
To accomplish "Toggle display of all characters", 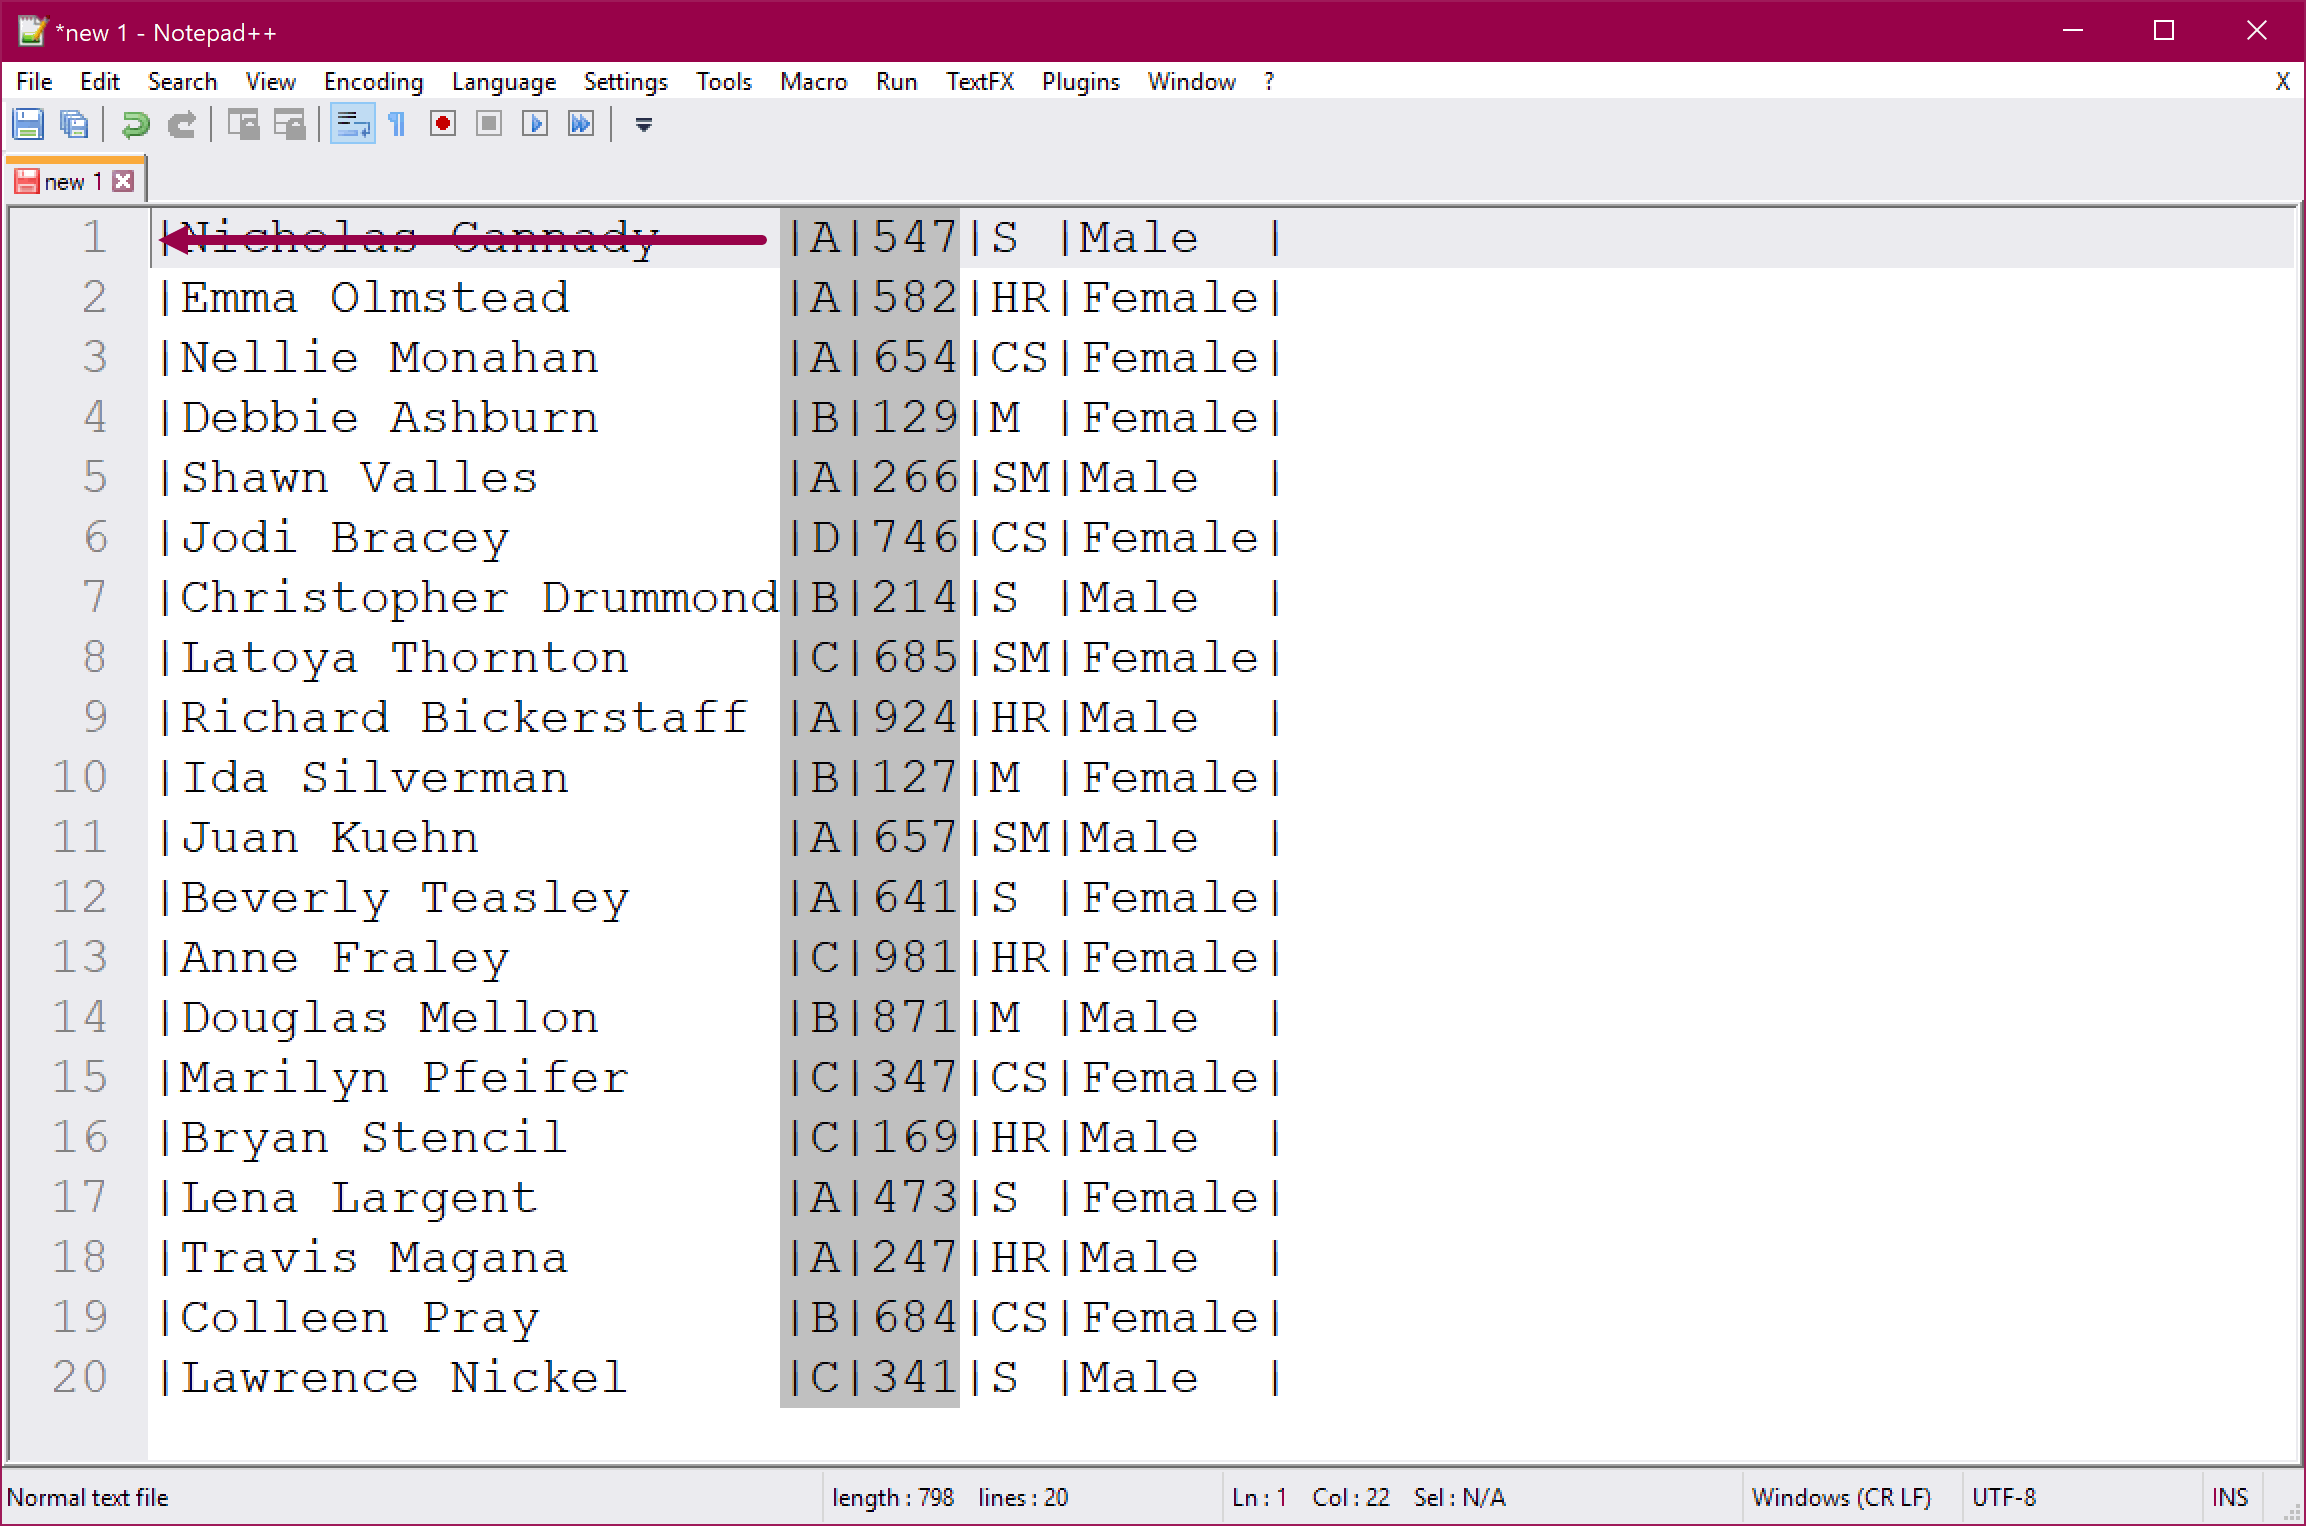I will pos(396,124).
